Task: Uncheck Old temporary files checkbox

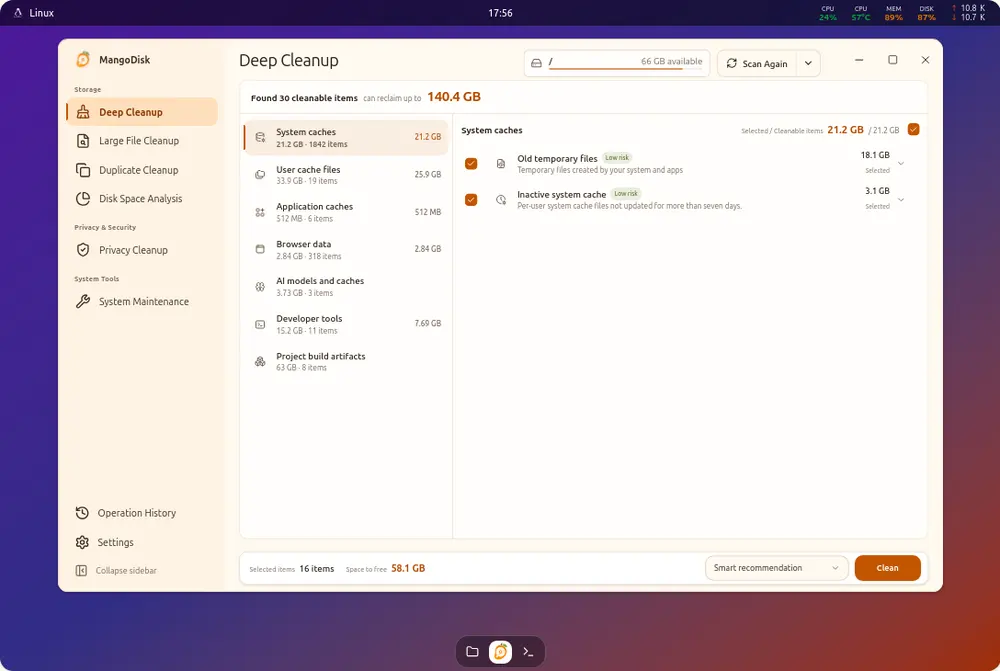Action: coord(471,164)
